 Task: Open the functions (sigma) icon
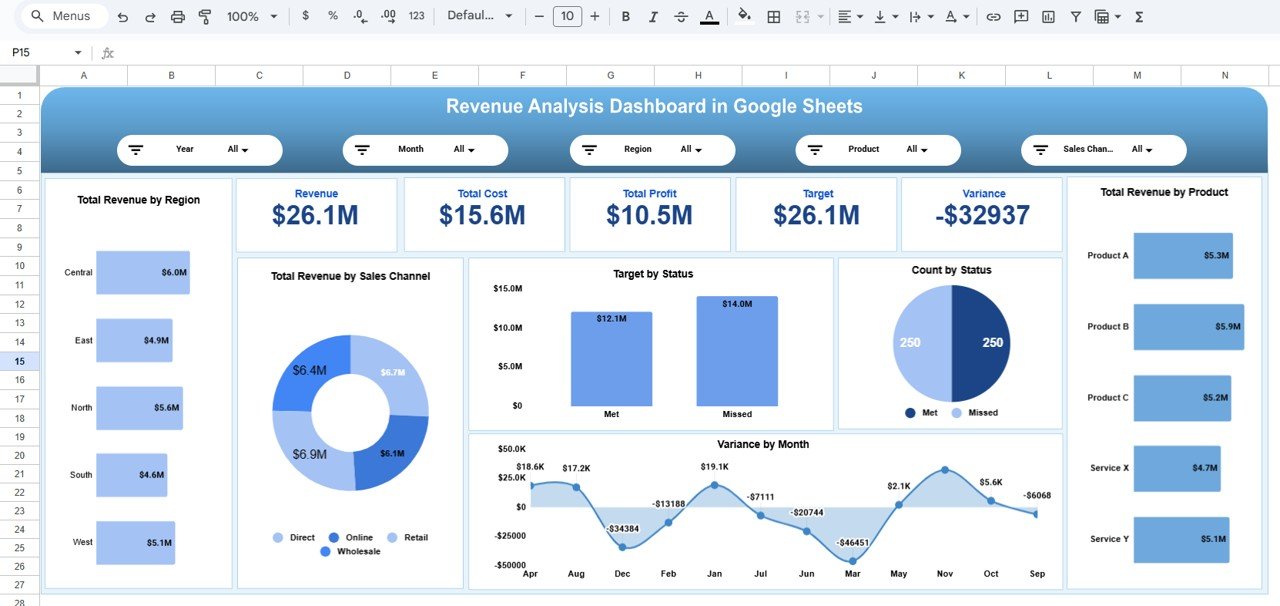1139,16
